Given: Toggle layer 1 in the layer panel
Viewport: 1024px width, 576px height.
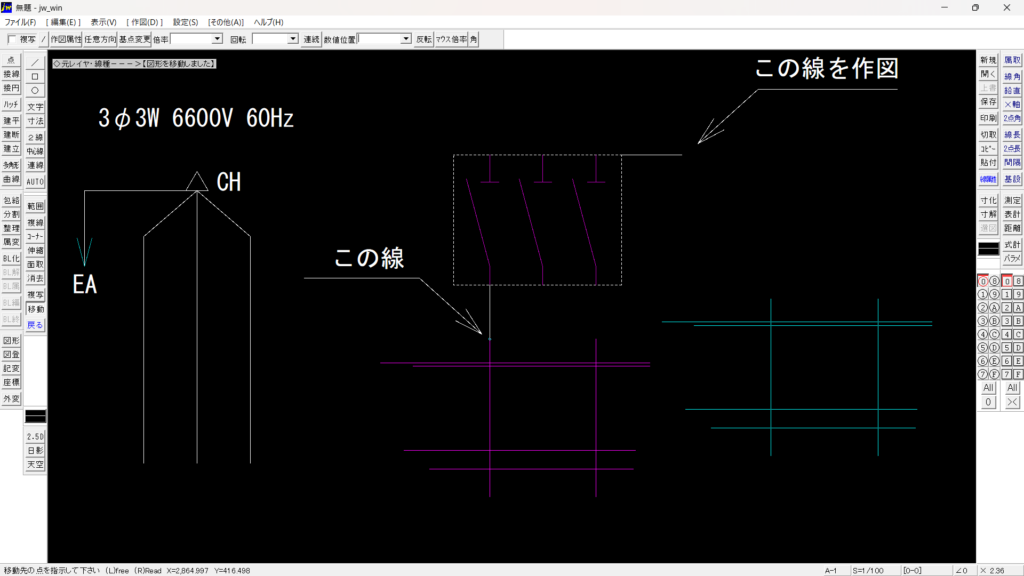Looking at the screenshot, I should tap(983, 295).
